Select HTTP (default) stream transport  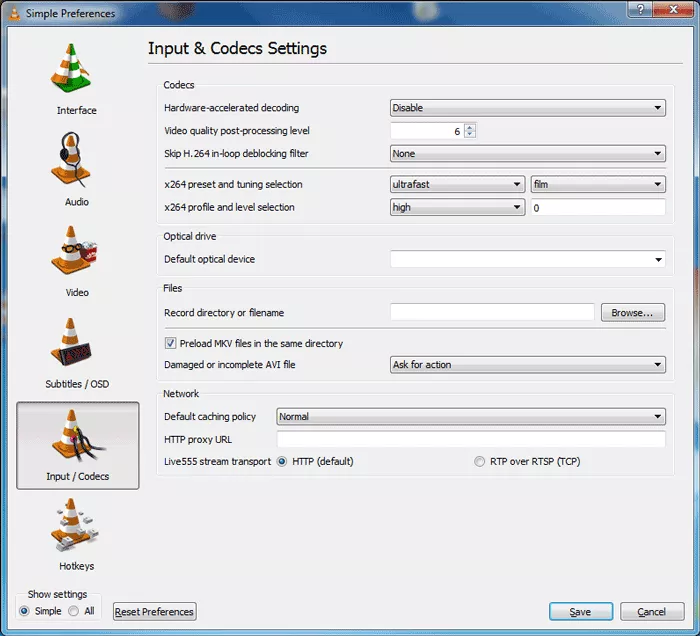point(282,461)
